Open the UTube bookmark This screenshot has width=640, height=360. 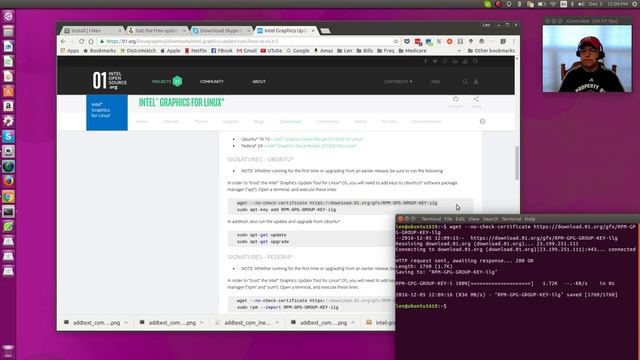271,51
